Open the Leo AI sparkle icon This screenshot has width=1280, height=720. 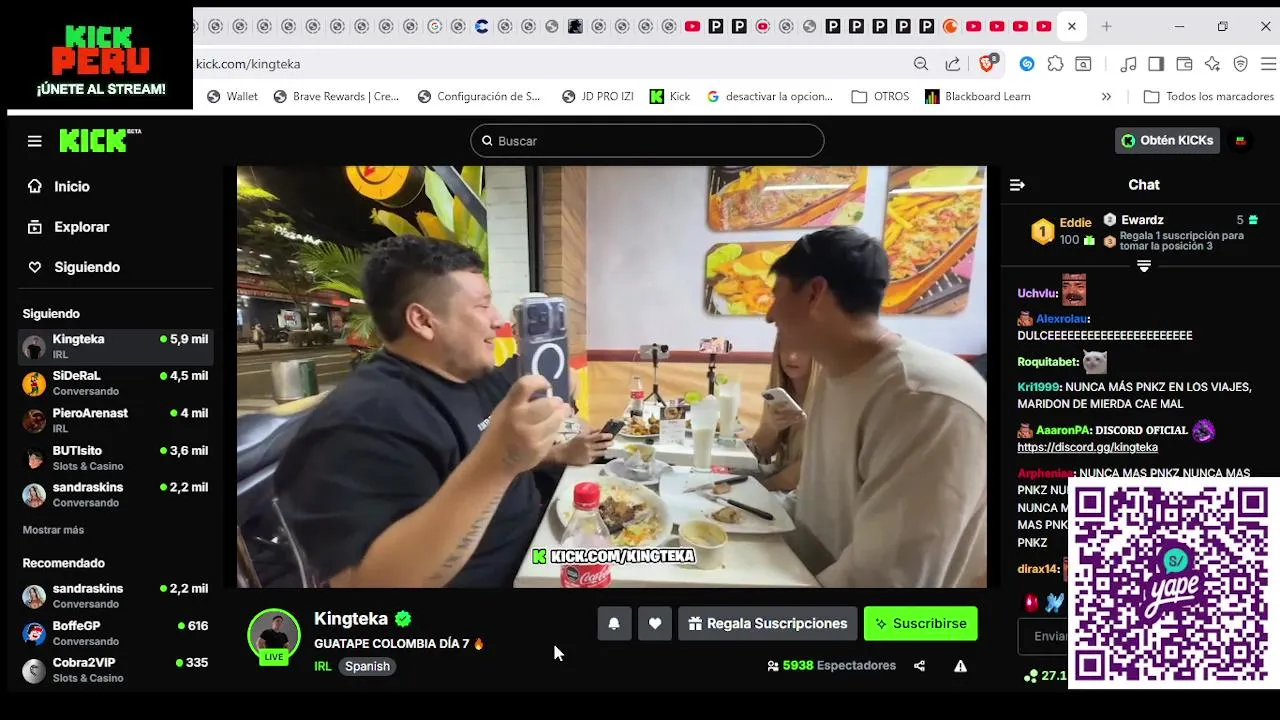(x=1212, y=64)
